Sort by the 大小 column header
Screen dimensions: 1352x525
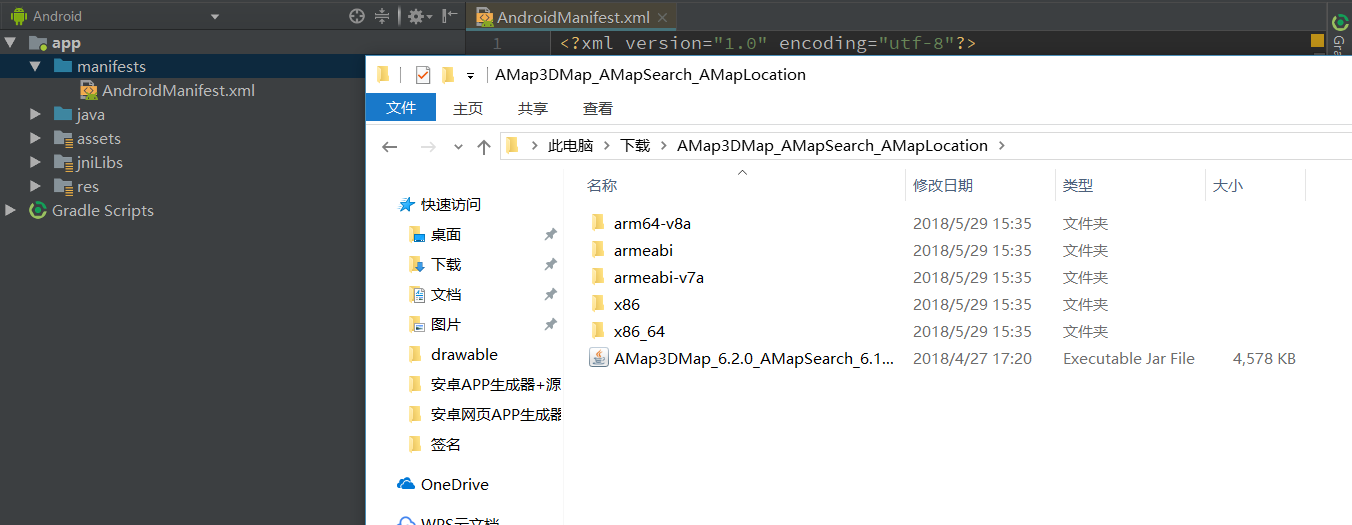coord(1227,185)
